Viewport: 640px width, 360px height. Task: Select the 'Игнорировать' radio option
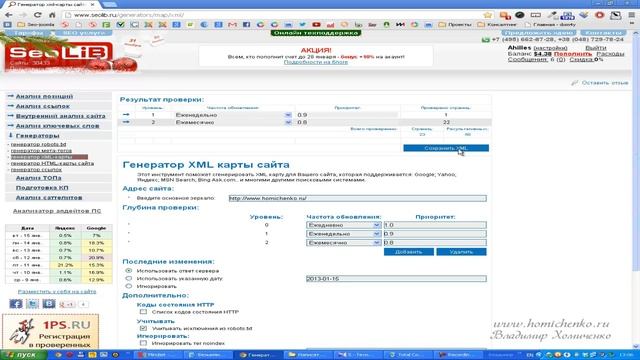[x=129, y=286]
